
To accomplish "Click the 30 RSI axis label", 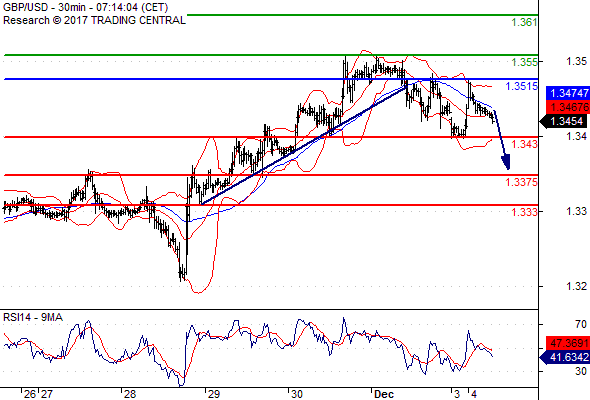I will [581, 371].
